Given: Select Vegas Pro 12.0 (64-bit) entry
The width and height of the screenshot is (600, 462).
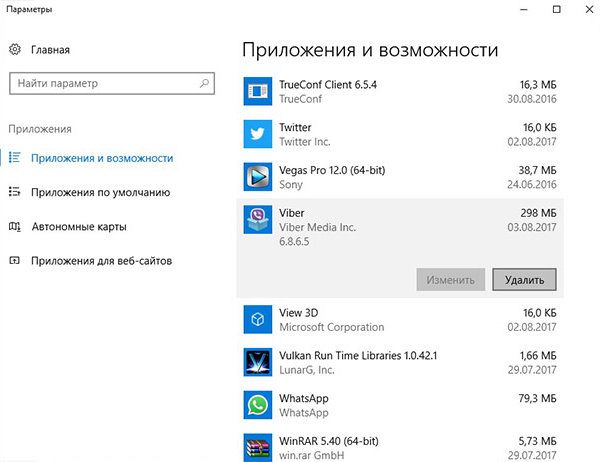Looking at the screenshot, I should (332, 170).
